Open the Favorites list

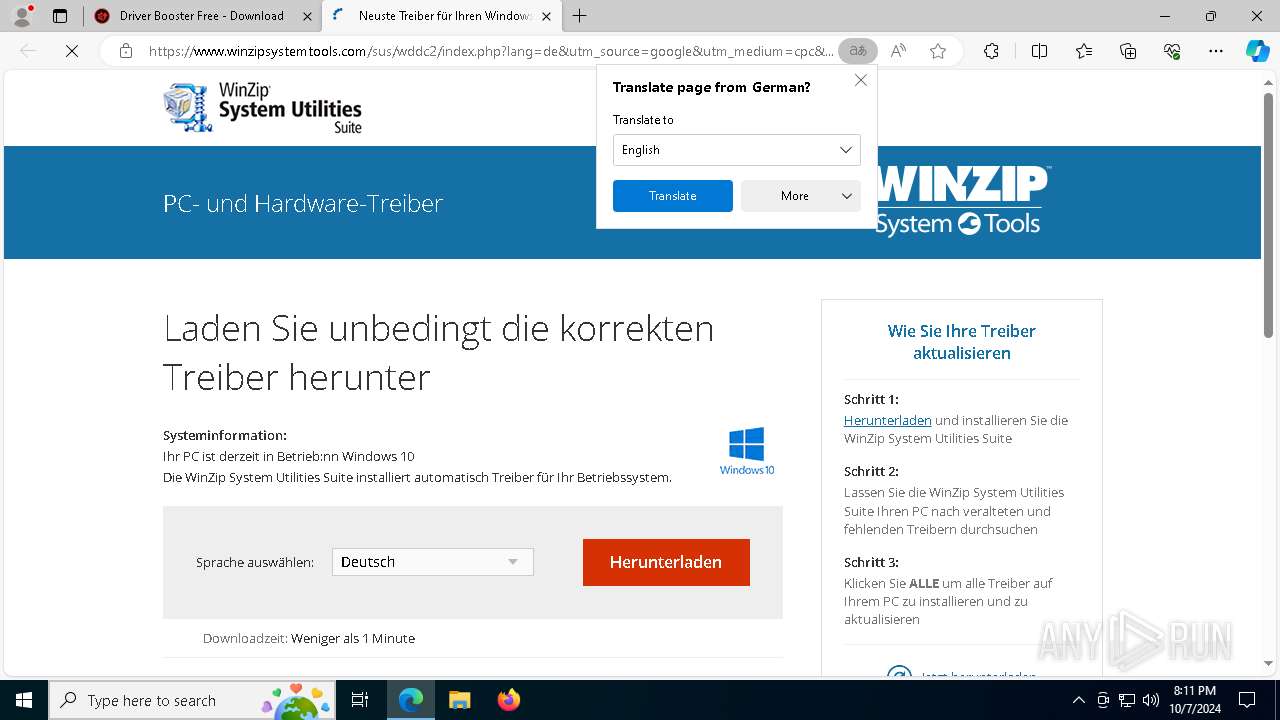(x=1084, y=51)
